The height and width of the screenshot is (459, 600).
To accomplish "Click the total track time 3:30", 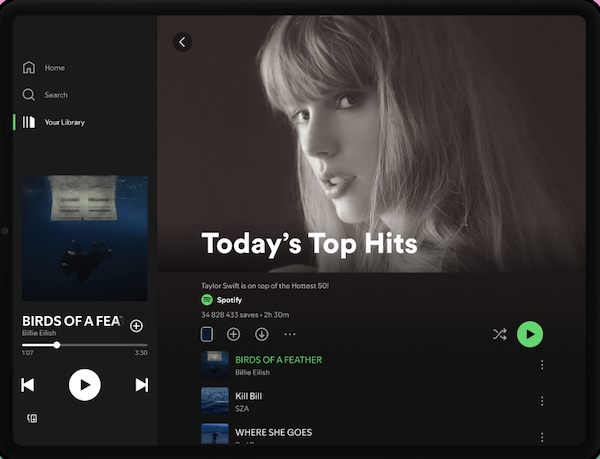I will [x=141, y=353].
